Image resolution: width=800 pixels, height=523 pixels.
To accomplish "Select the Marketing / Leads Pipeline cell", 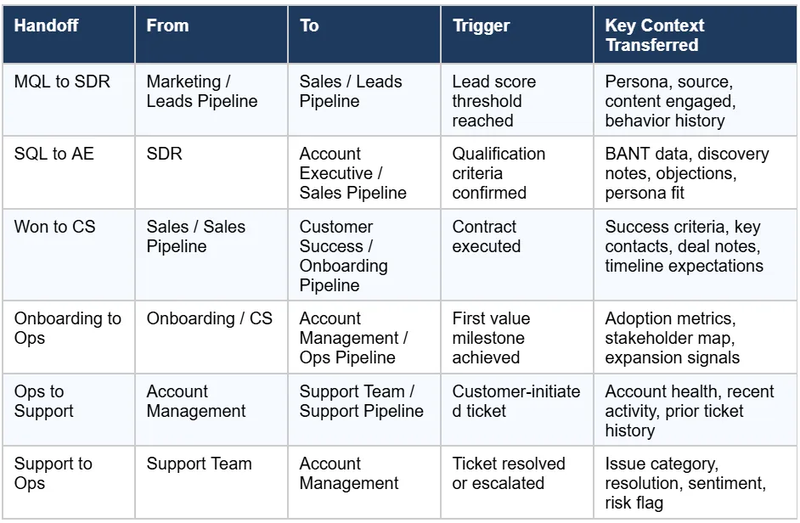I will click(x=202, y=91).
